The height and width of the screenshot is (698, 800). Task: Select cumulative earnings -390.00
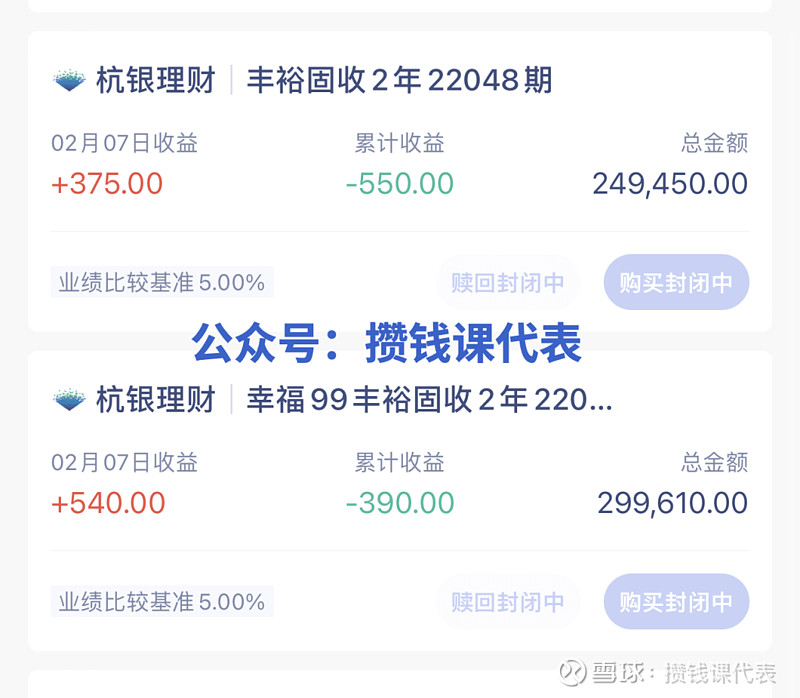click(399, 503)
